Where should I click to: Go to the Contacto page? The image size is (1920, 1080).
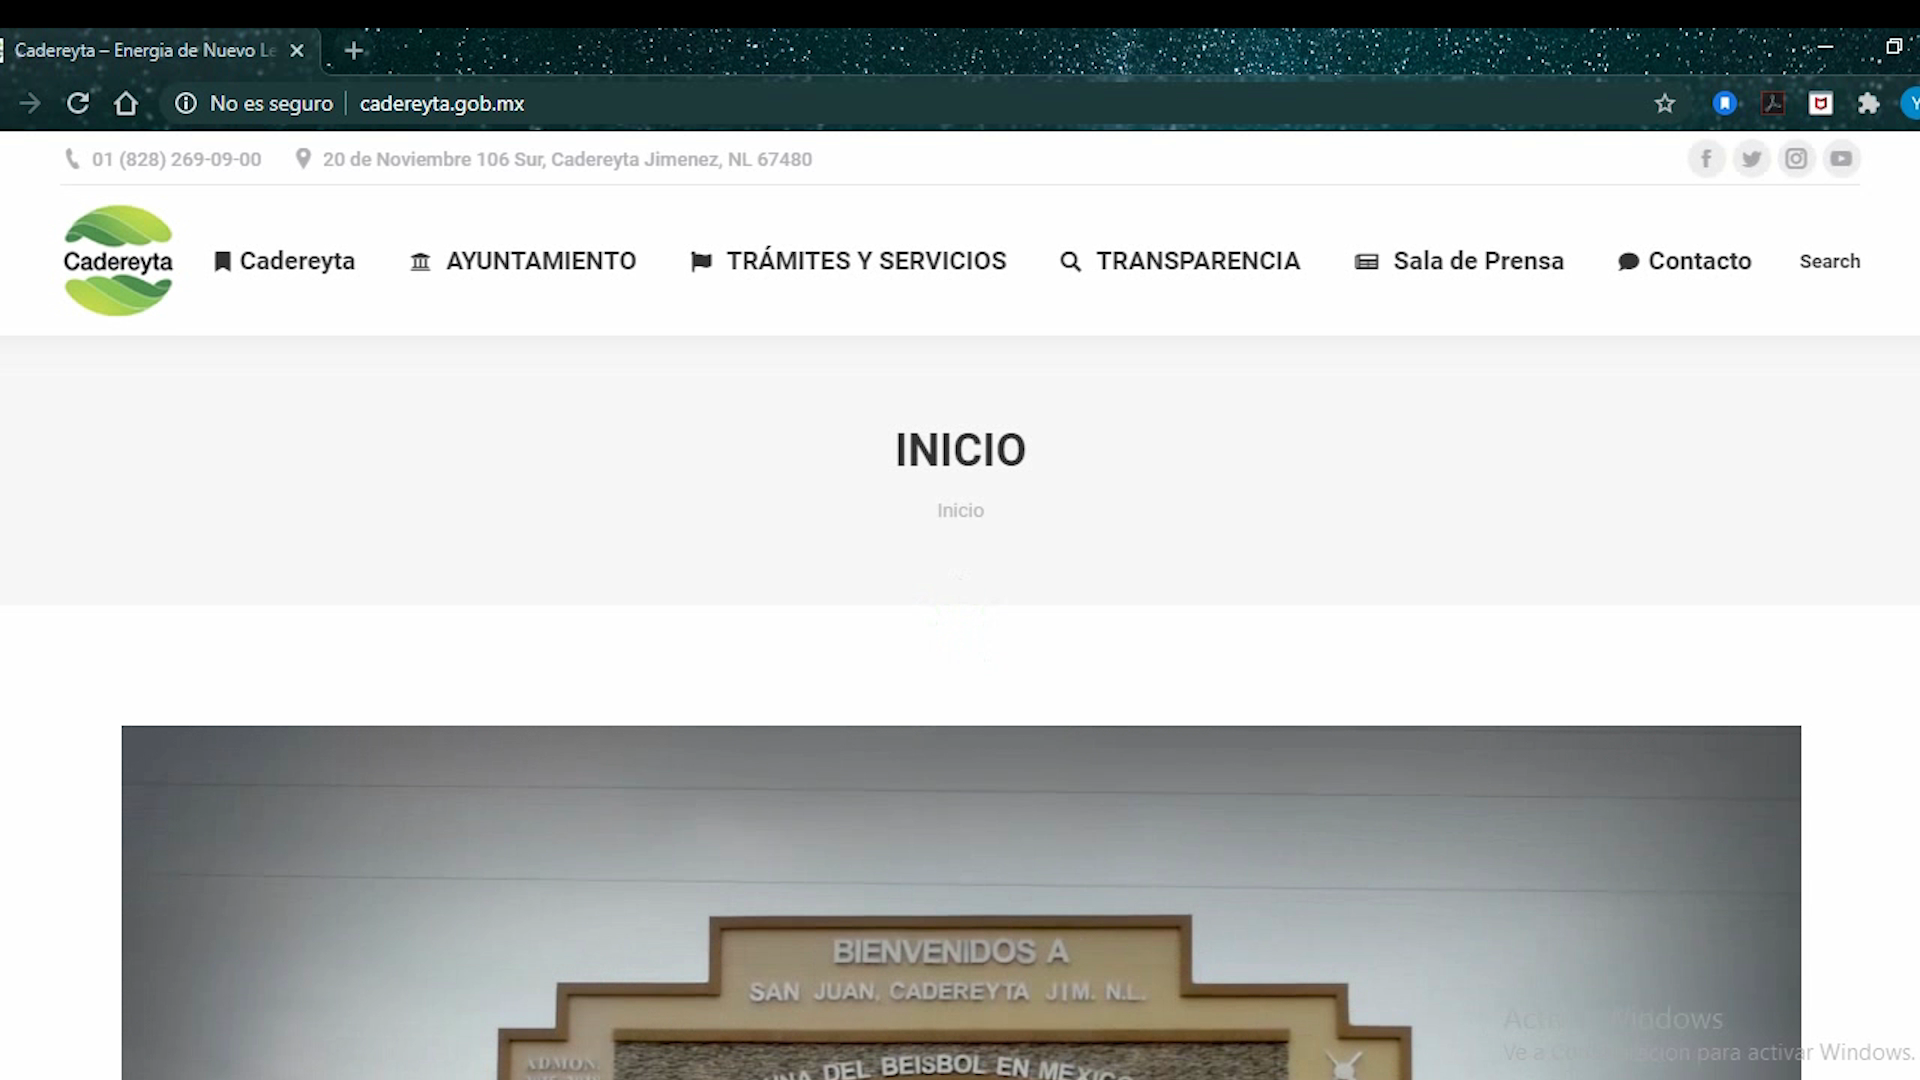1685,261
